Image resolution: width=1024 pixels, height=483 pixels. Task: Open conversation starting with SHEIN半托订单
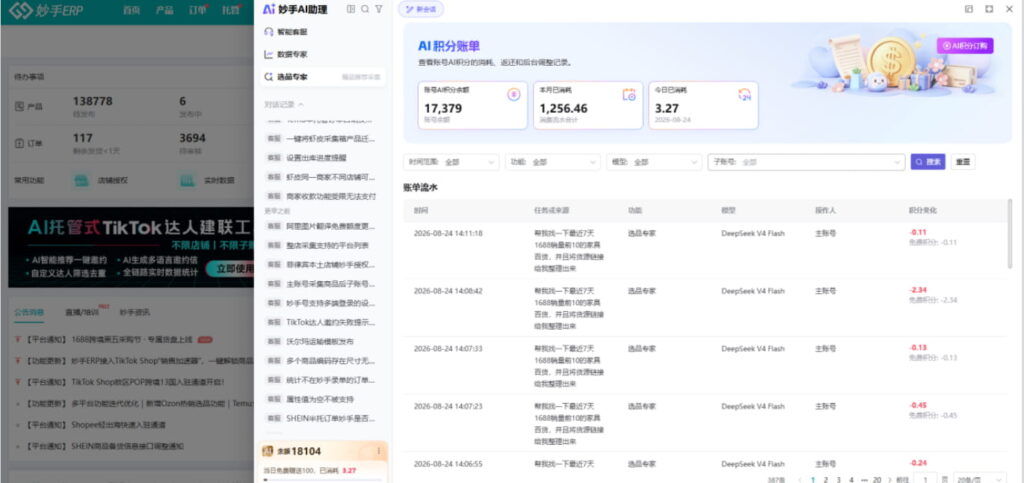click(330, 418)
